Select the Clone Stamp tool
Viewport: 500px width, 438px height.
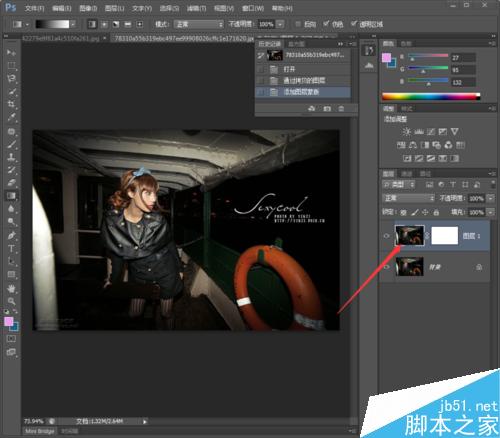tap(11, 157)
